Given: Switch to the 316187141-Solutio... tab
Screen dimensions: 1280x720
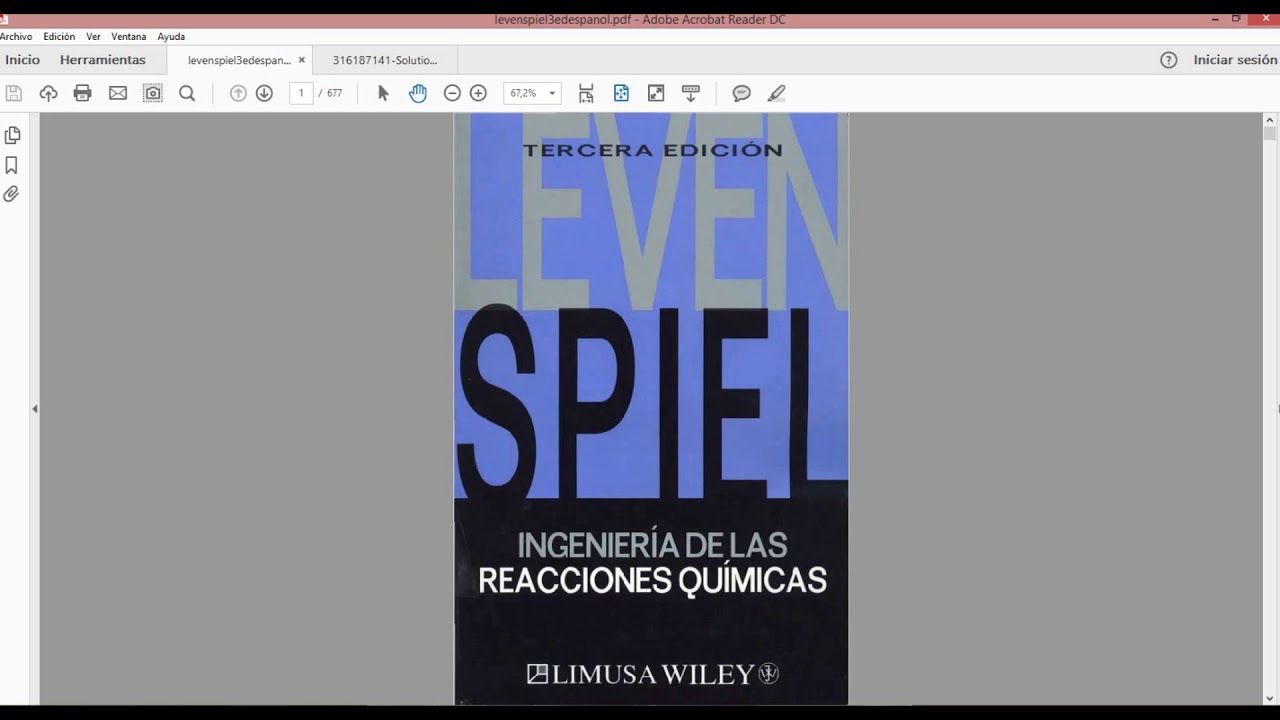Looking at the screenshot, I should tap(385, 60).
